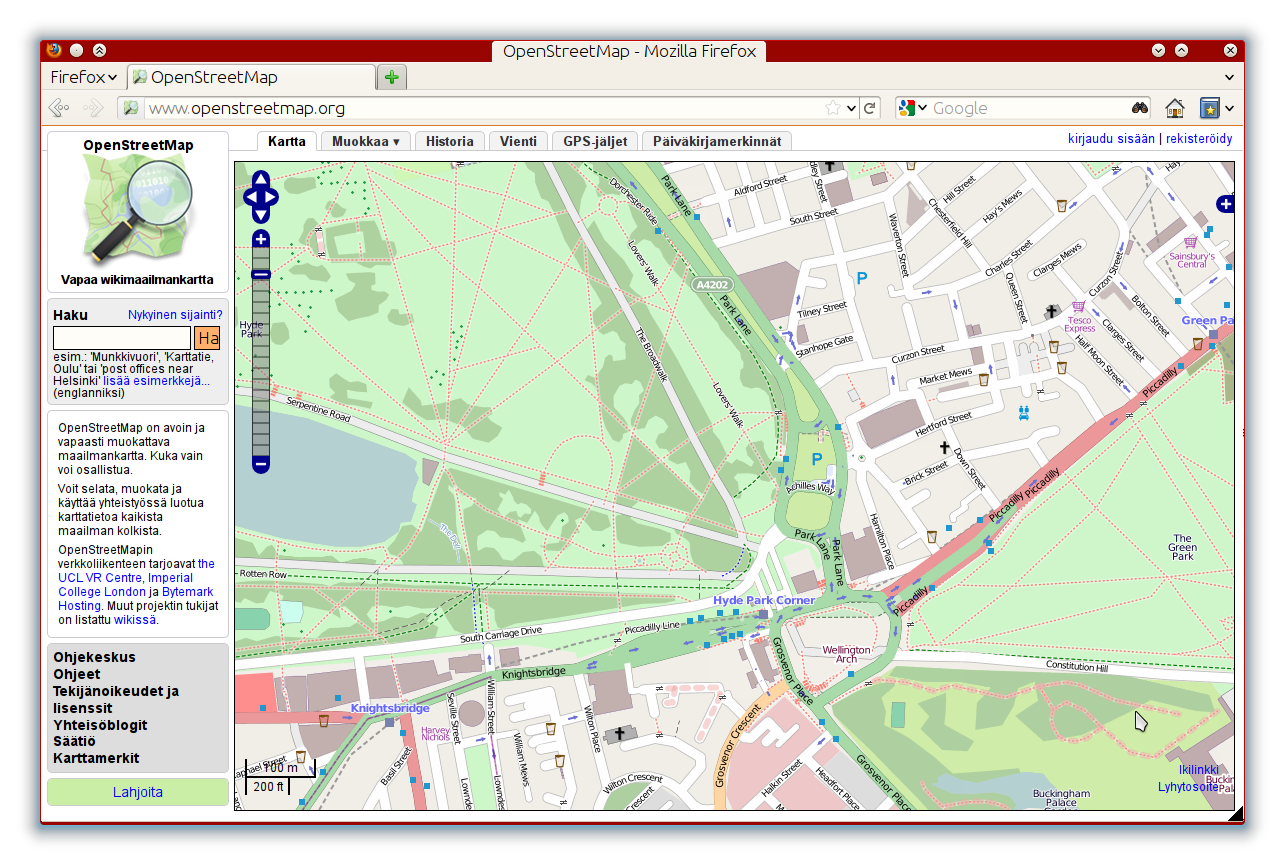Click the rekisteröidy link
1285x865 pixels.
pyautogui.click(x=1199, y=139)
